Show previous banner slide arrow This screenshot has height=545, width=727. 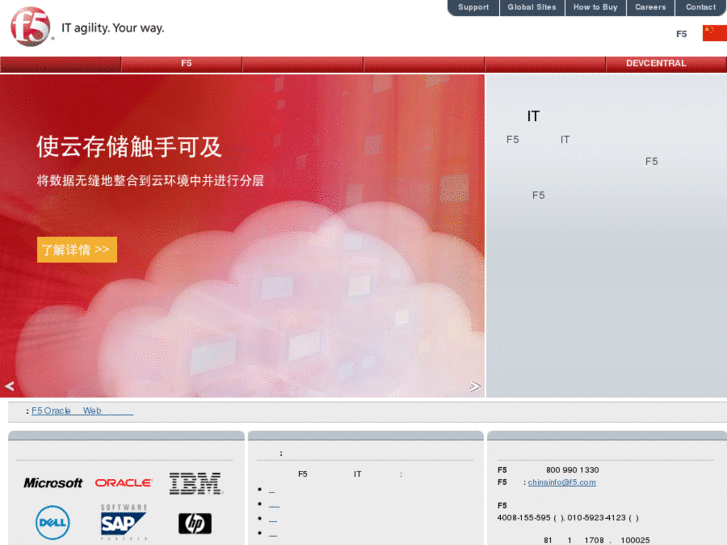pos(9,386)
